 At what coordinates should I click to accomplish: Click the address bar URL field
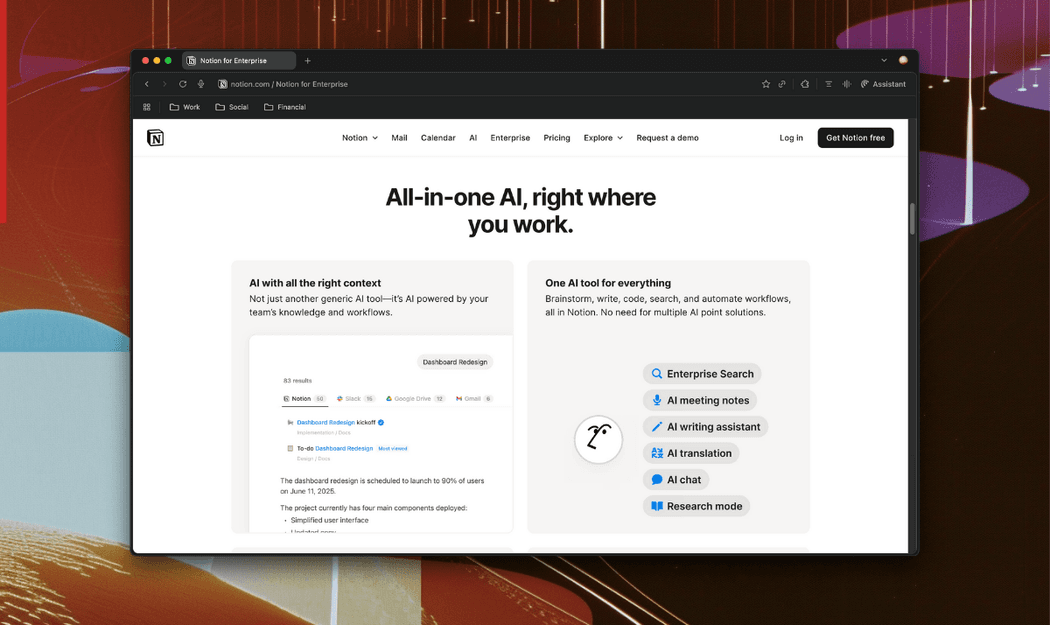[289, 84]
